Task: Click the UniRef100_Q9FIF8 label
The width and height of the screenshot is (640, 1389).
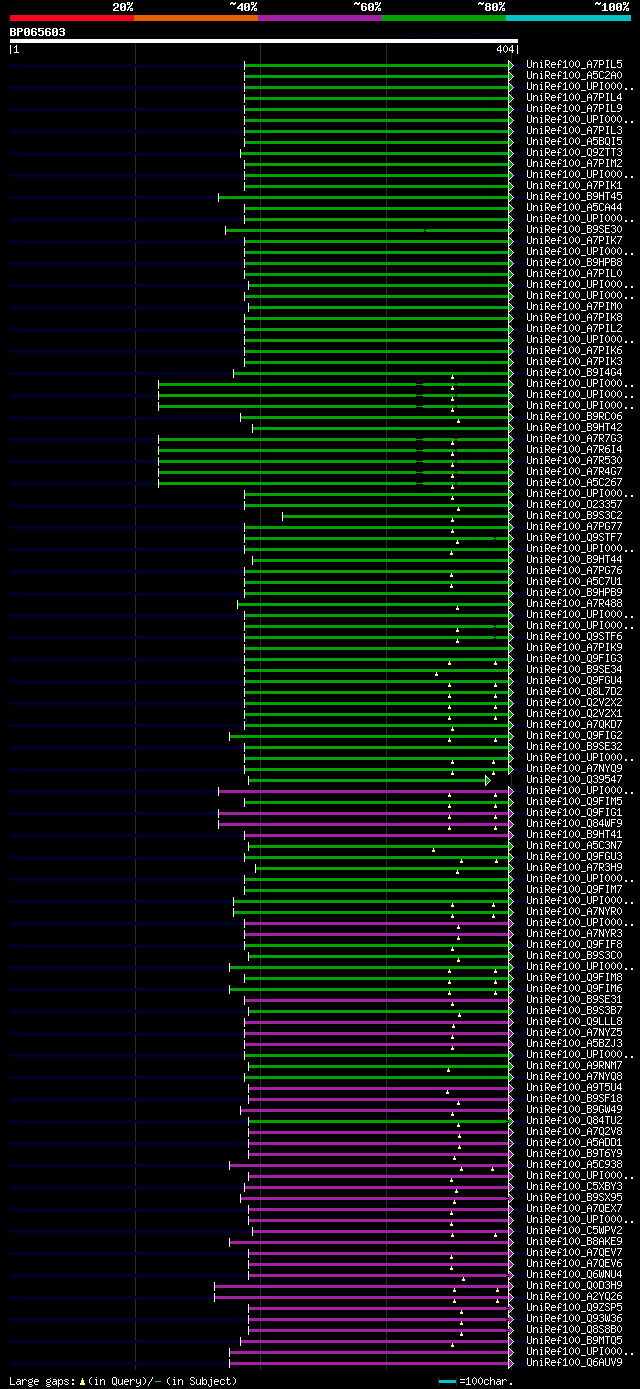Action: point(574,944)
